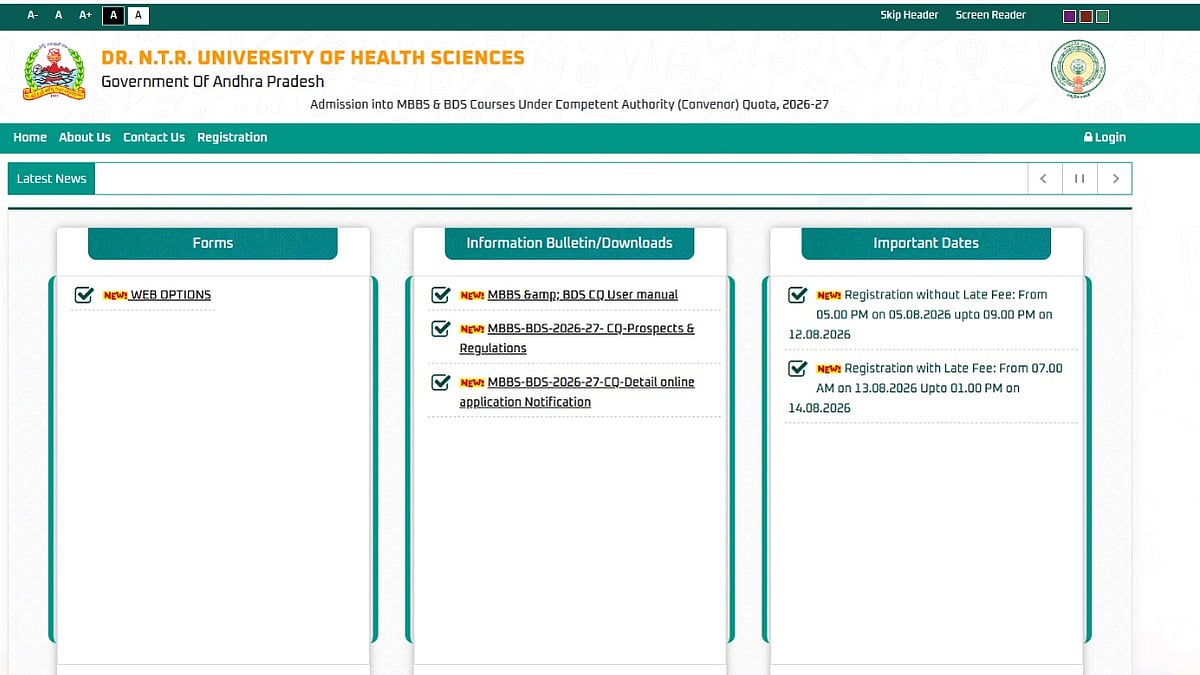This screenshot has height=675, width=1200.
Task: Click the Registration without Late Fee text
Action: tap(921, 315)
